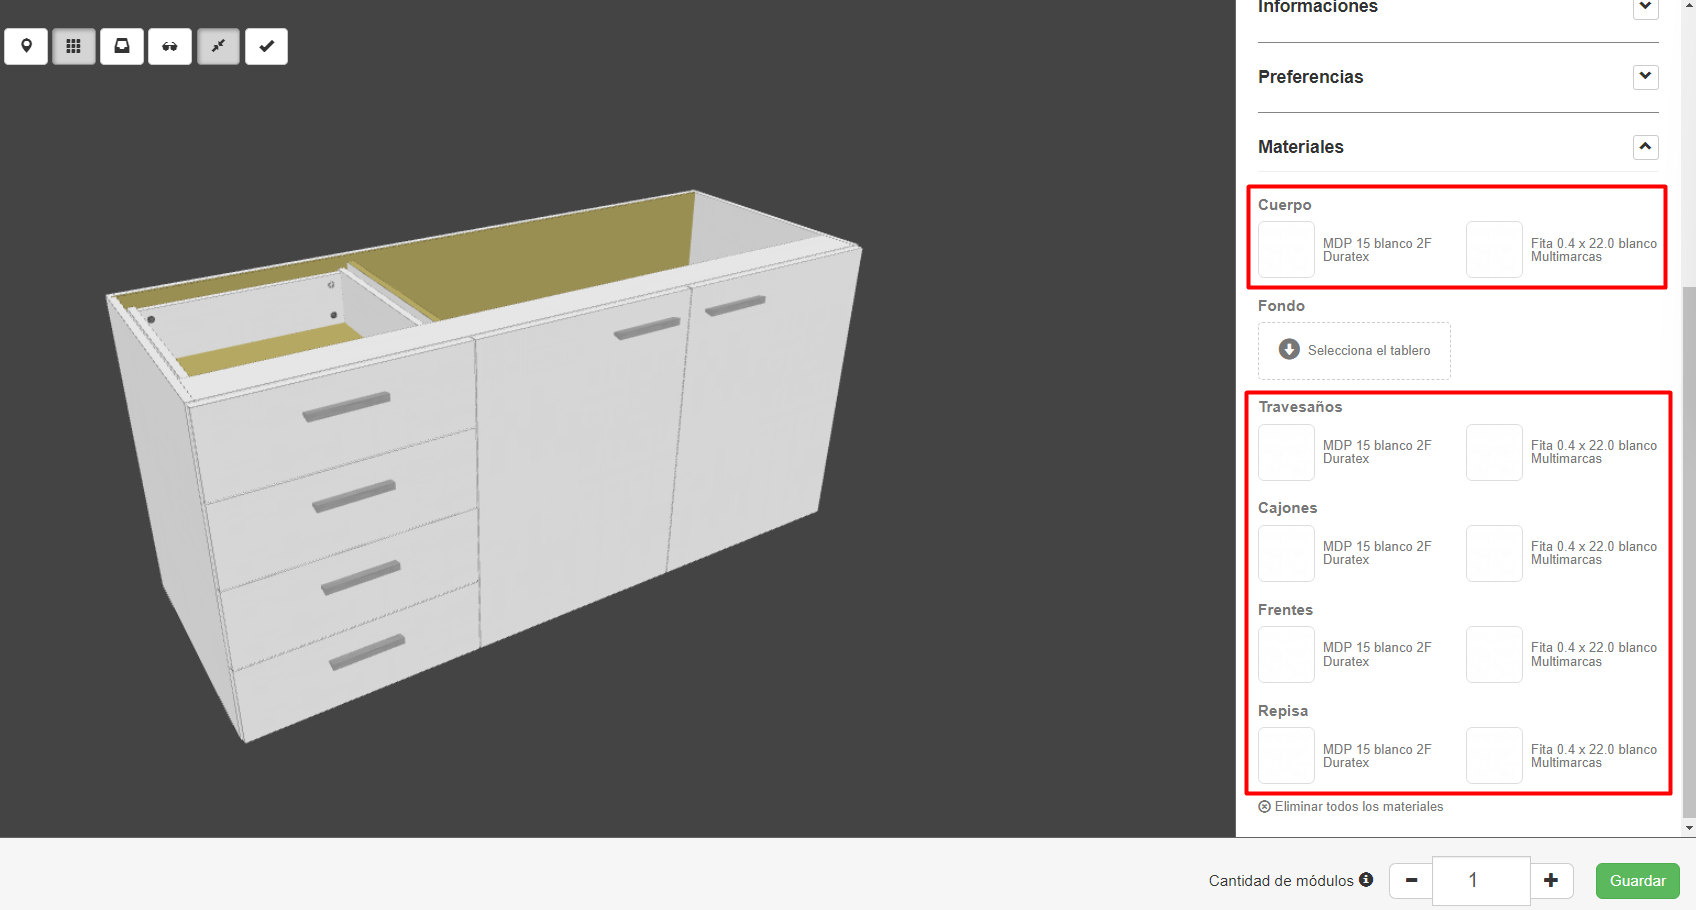The height and width of the screenshot is (910, 1696).
Task: Click the Frentes section label
Action: [x=1285, y=610]
